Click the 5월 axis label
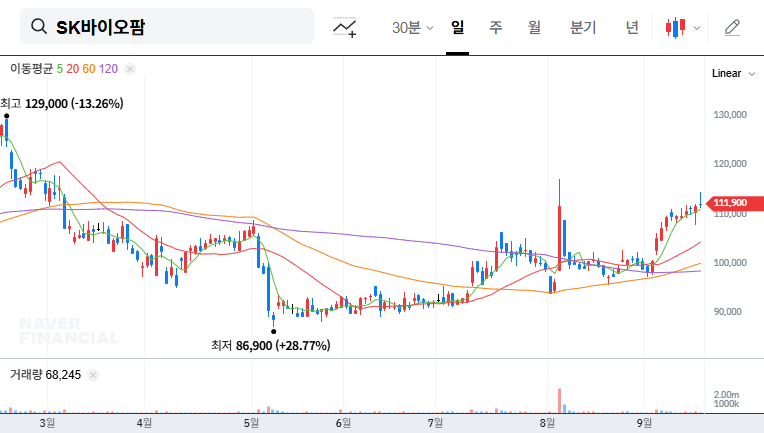Viewport: 764px width, 433px height. [251, 423]
